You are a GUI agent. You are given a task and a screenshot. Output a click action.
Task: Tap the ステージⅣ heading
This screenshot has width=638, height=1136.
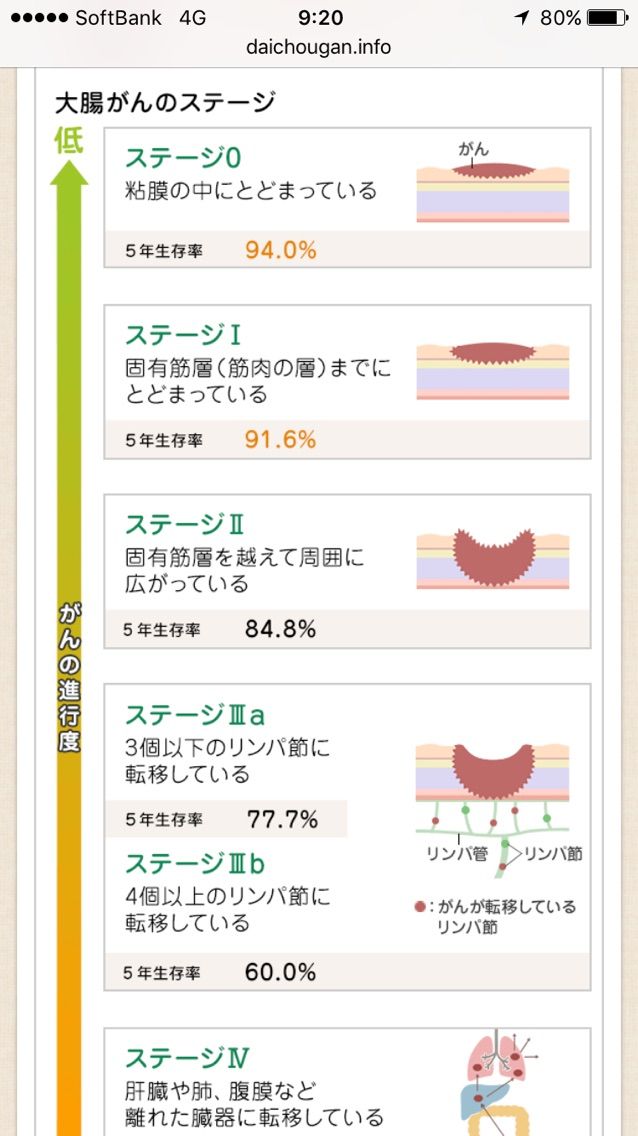[x=187, y=1058]
